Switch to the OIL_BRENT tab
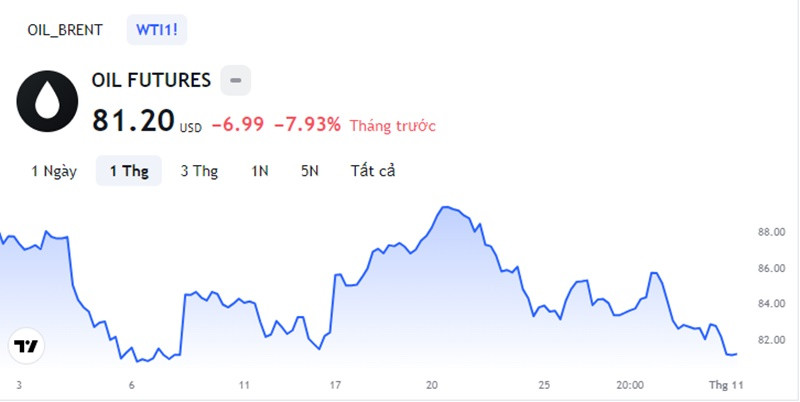The width and height of the screenshot is (800, 402). (x=65, y=30)
